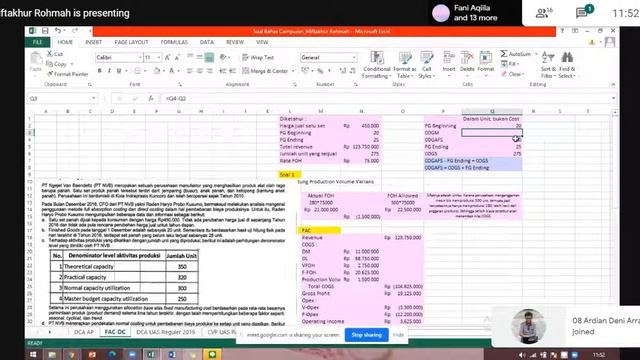
Task: Toggle Align Left in Alignment group
Action: 190,71
